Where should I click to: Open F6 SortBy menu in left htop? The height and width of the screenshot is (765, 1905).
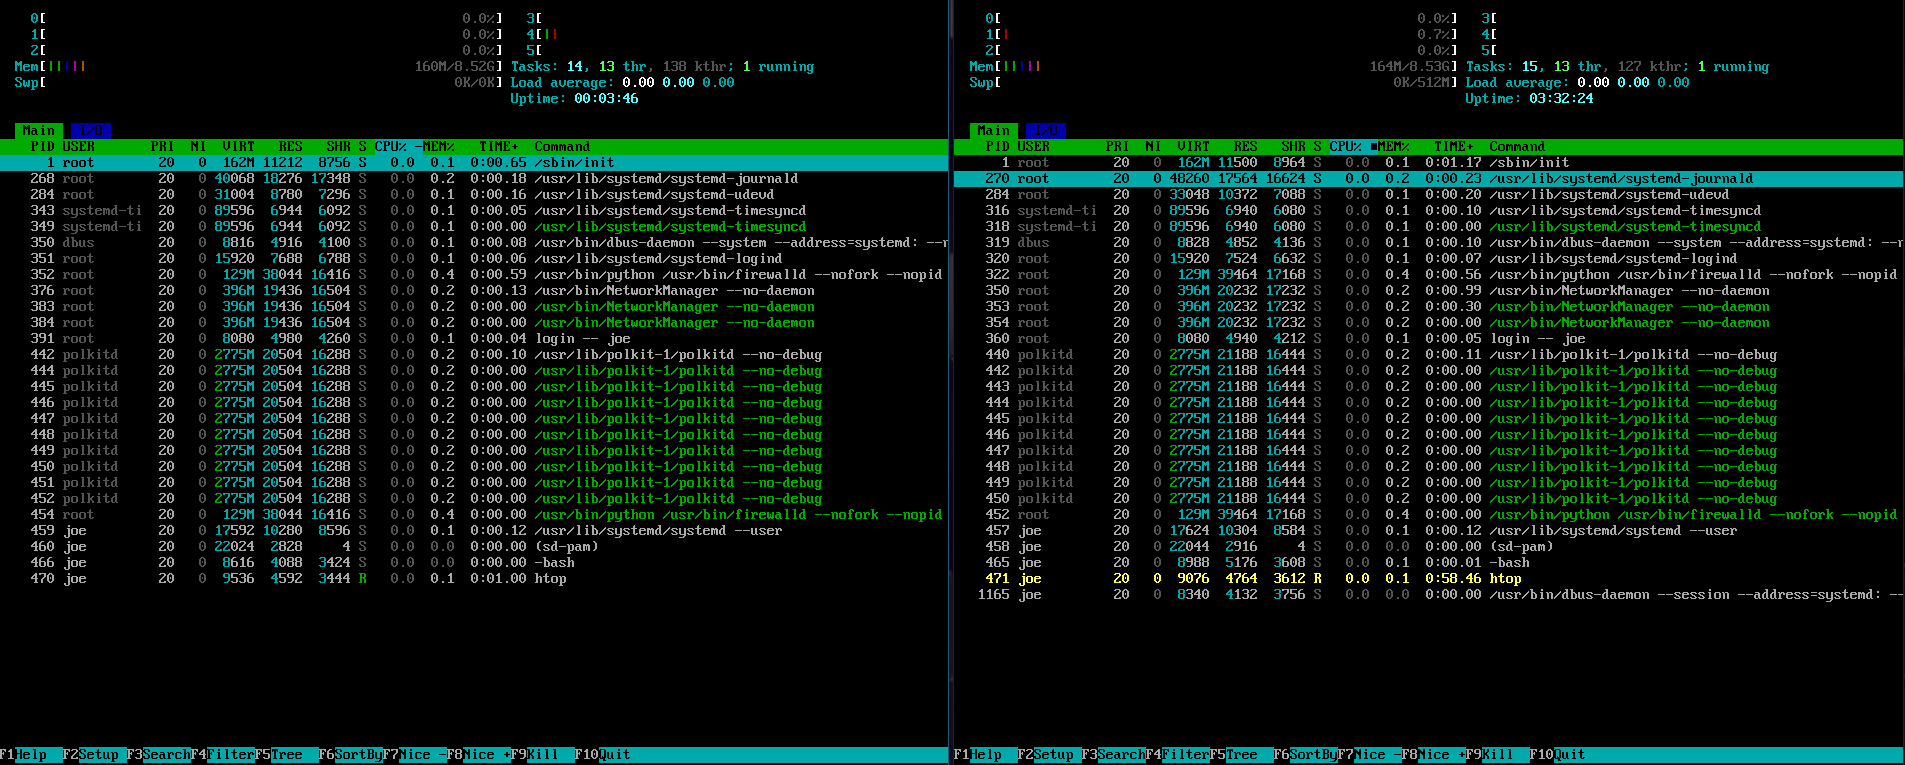click(351, 755)
